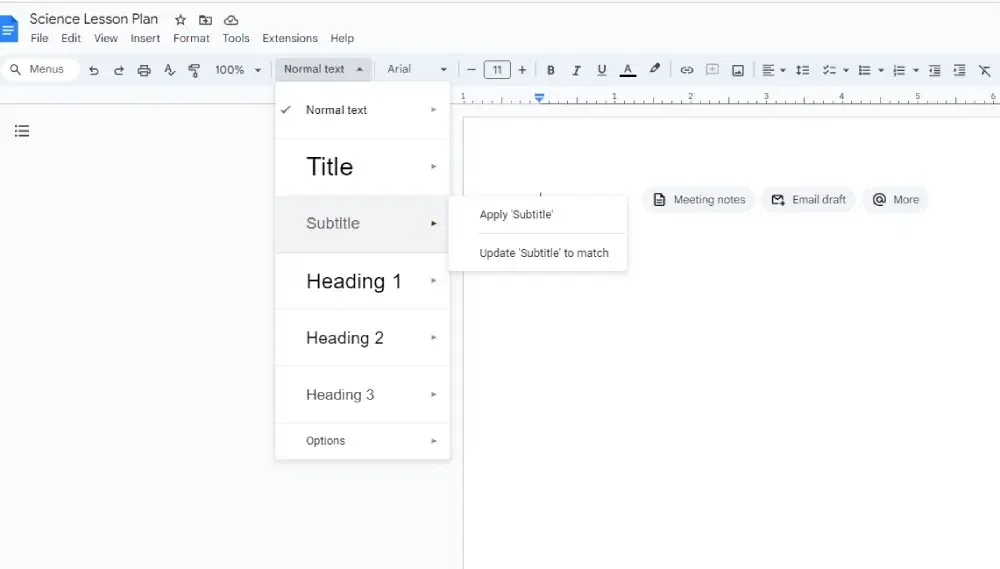Screen dimensions: 1000x569
Task: Click the blue ruler indent marker
Action: coord(540,98)
